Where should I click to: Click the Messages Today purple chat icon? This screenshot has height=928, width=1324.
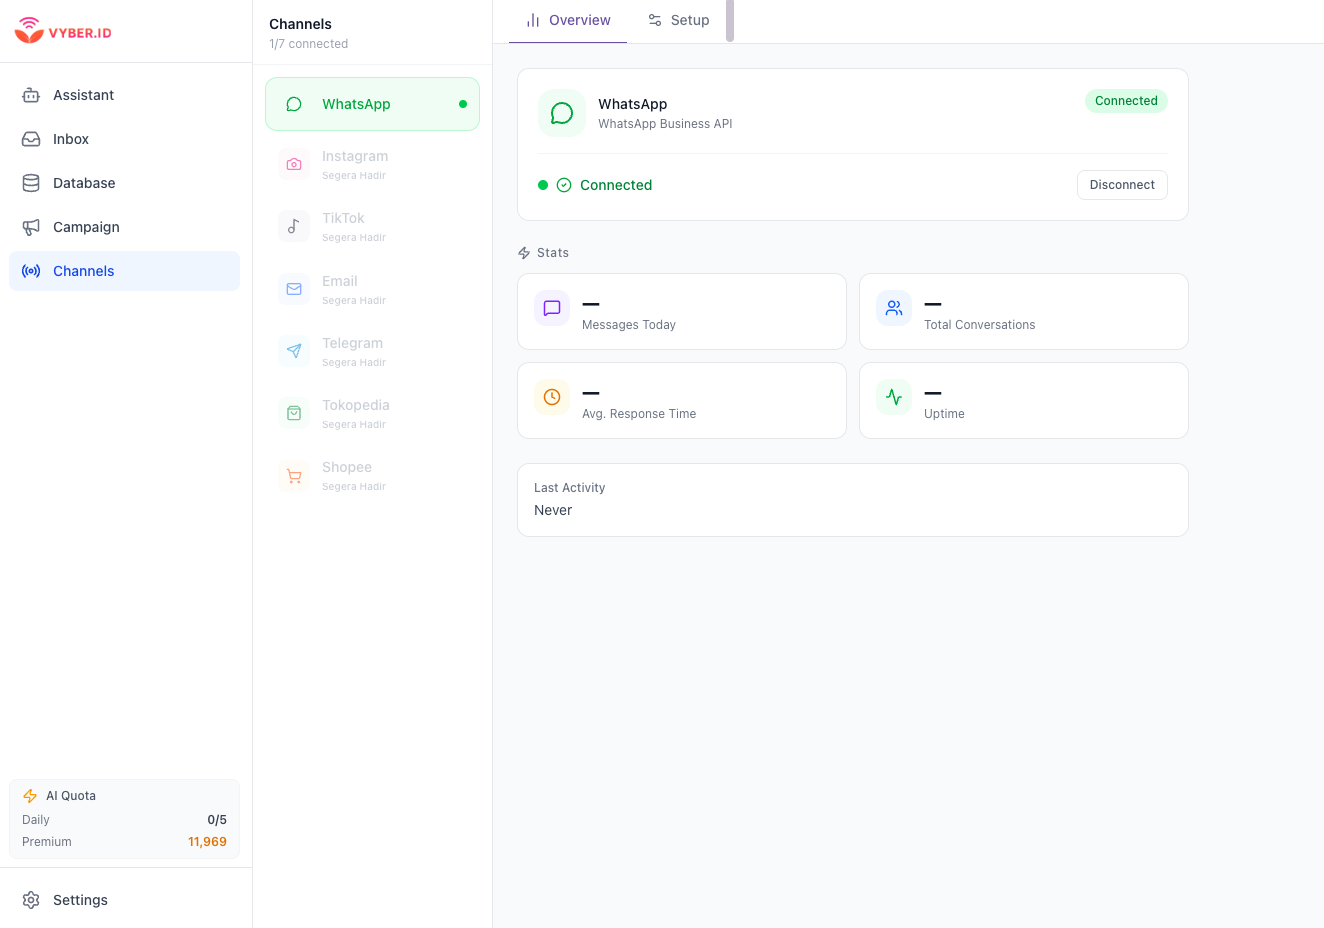(x=552, y=308)
